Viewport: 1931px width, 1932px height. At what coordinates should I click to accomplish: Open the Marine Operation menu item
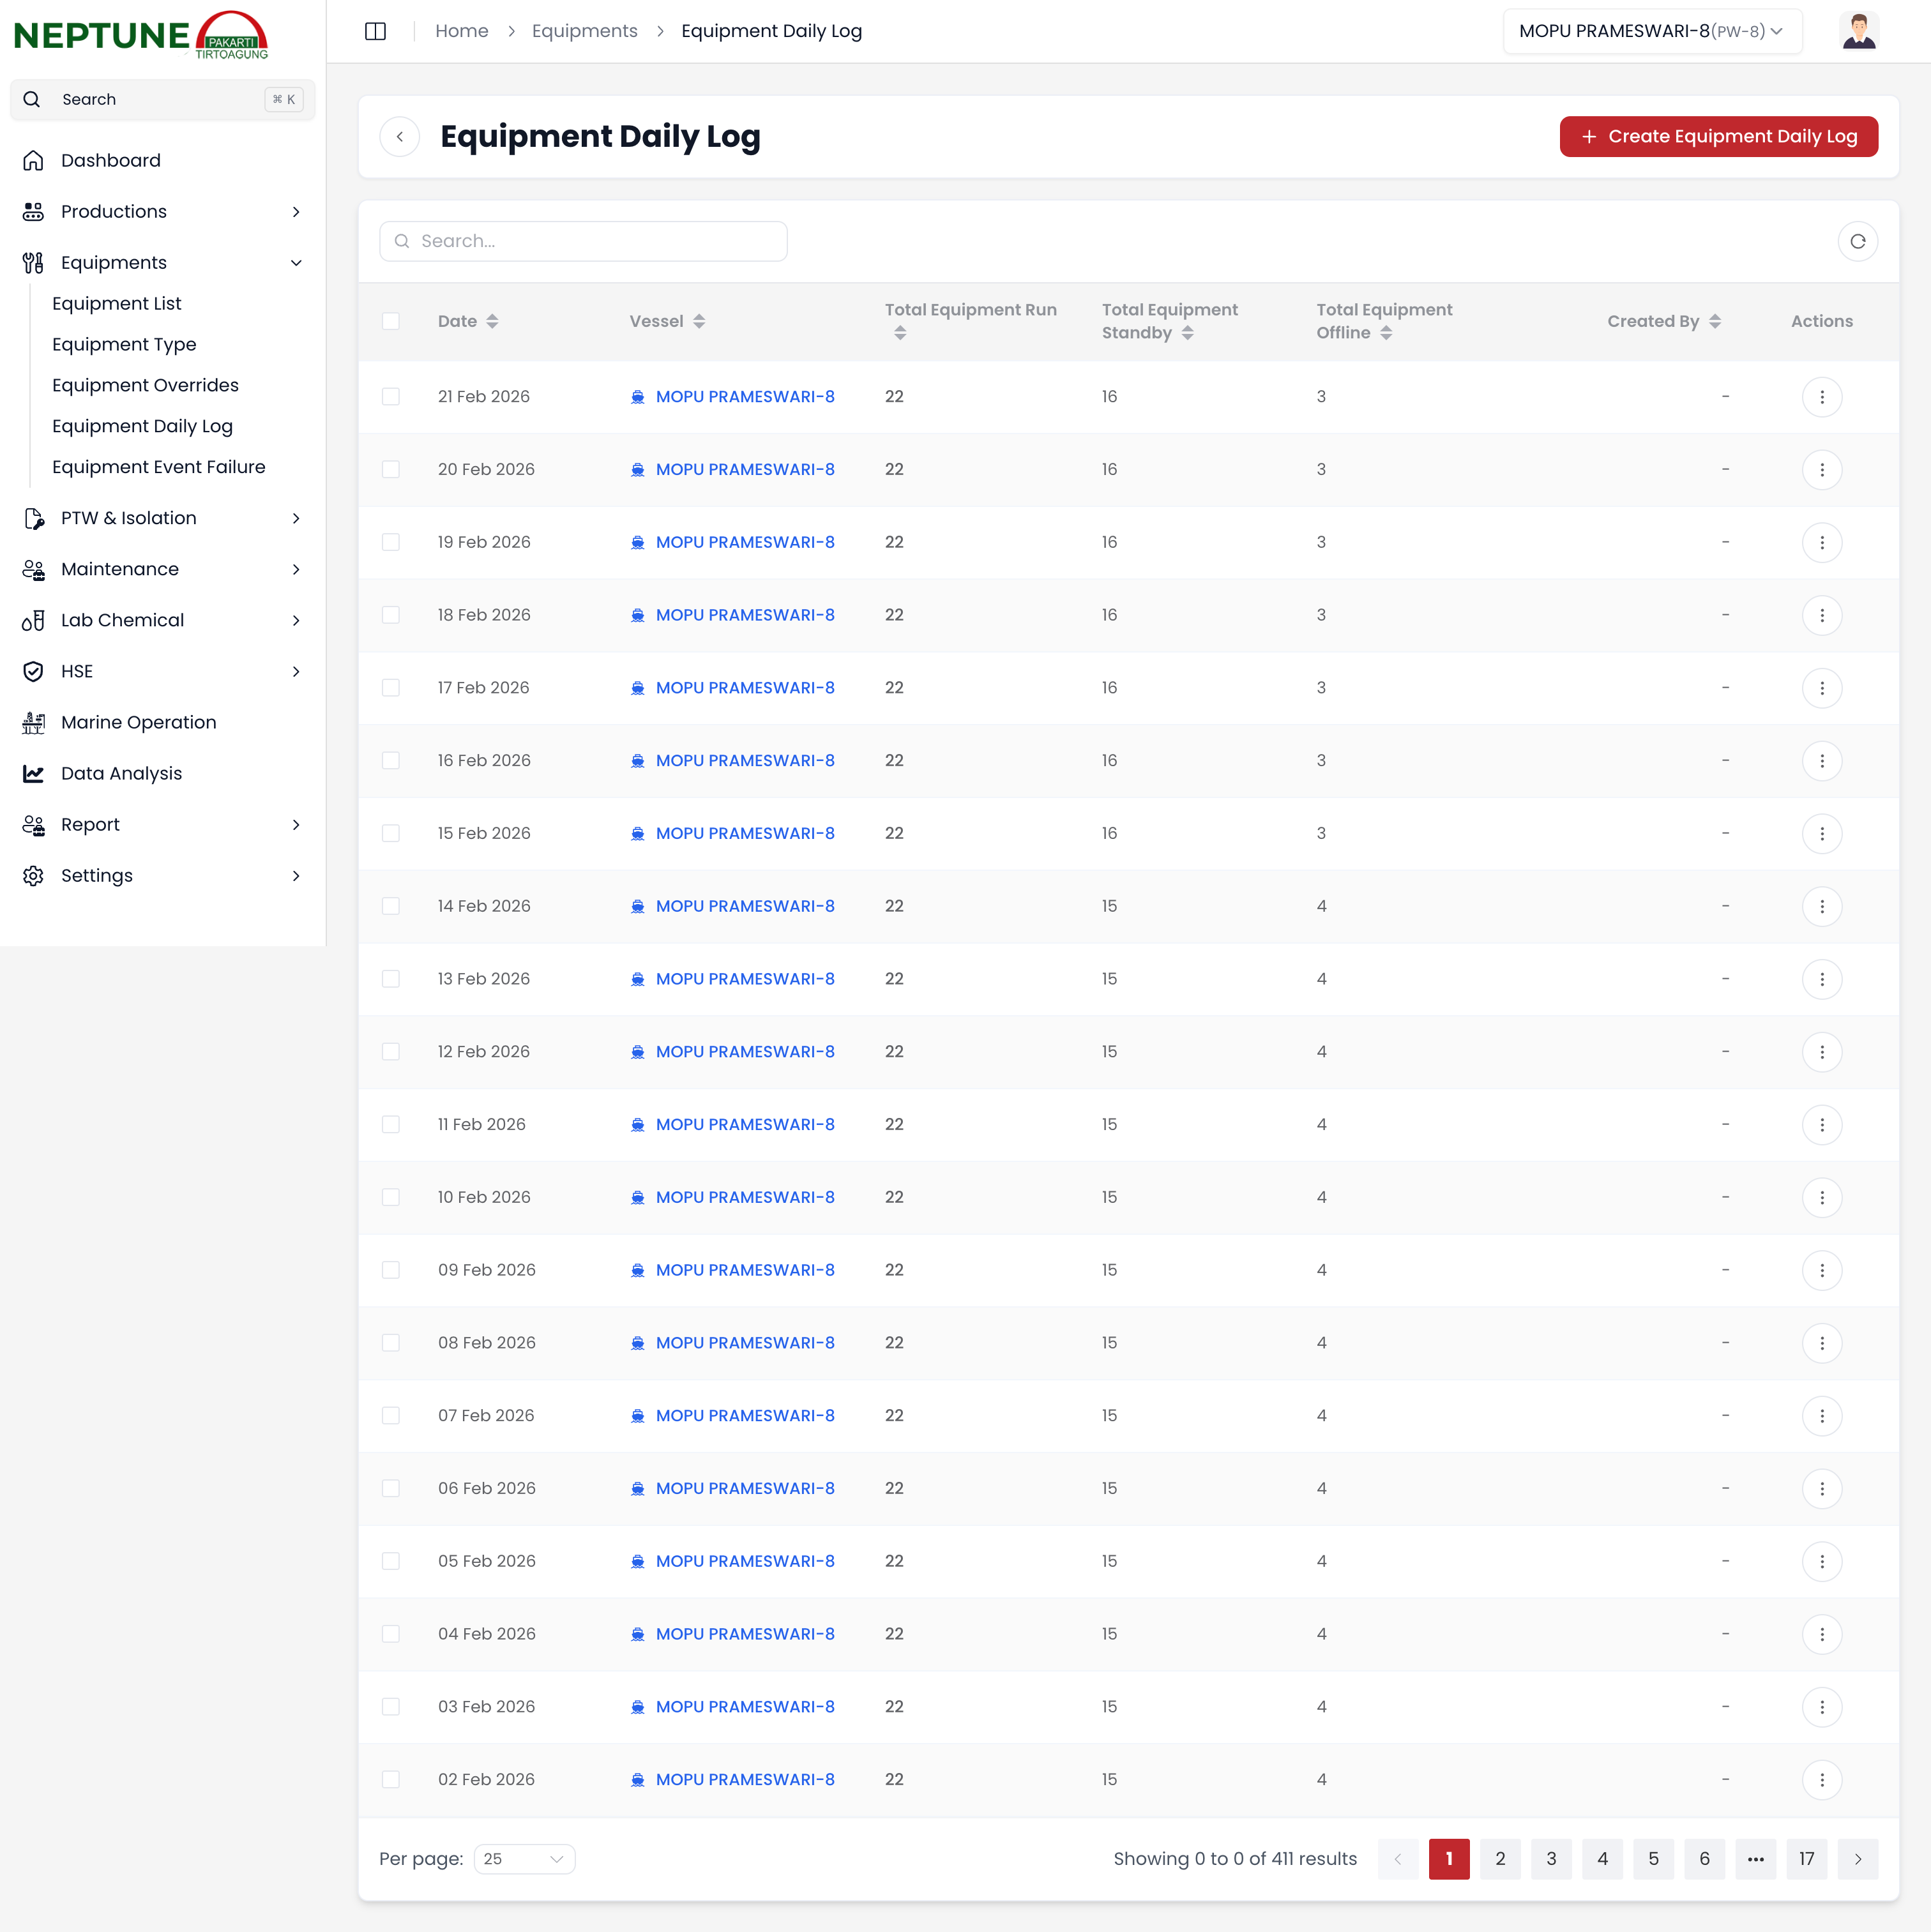(138, 722)
